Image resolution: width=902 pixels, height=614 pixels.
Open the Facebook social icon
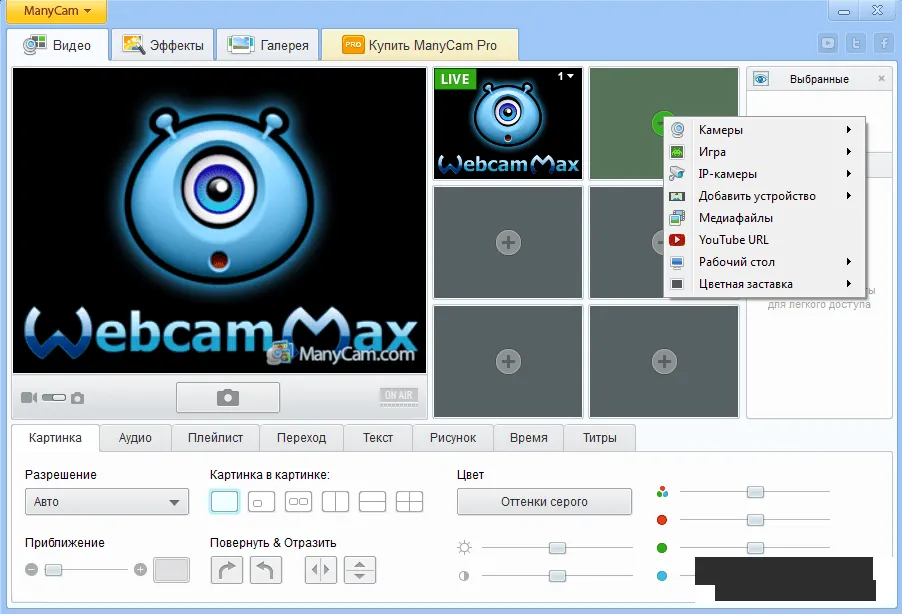pyautogui.click(x=884, y=43)
